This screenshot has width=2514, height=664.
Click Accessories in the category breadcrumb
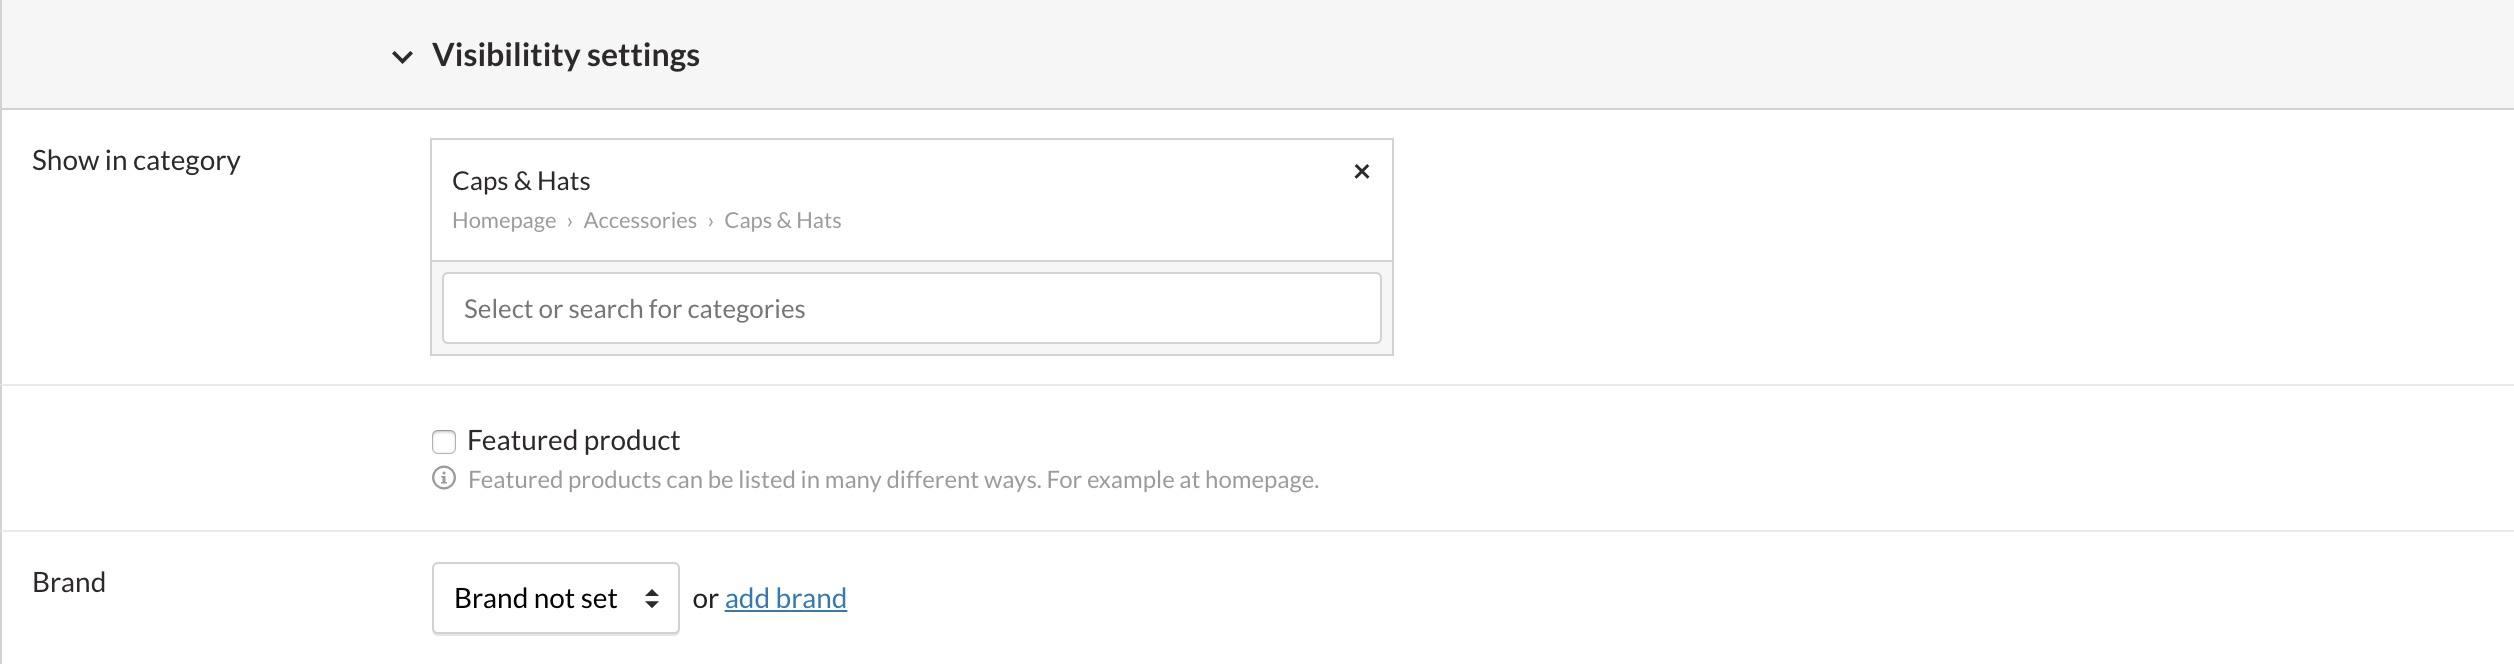pos(640,221)
